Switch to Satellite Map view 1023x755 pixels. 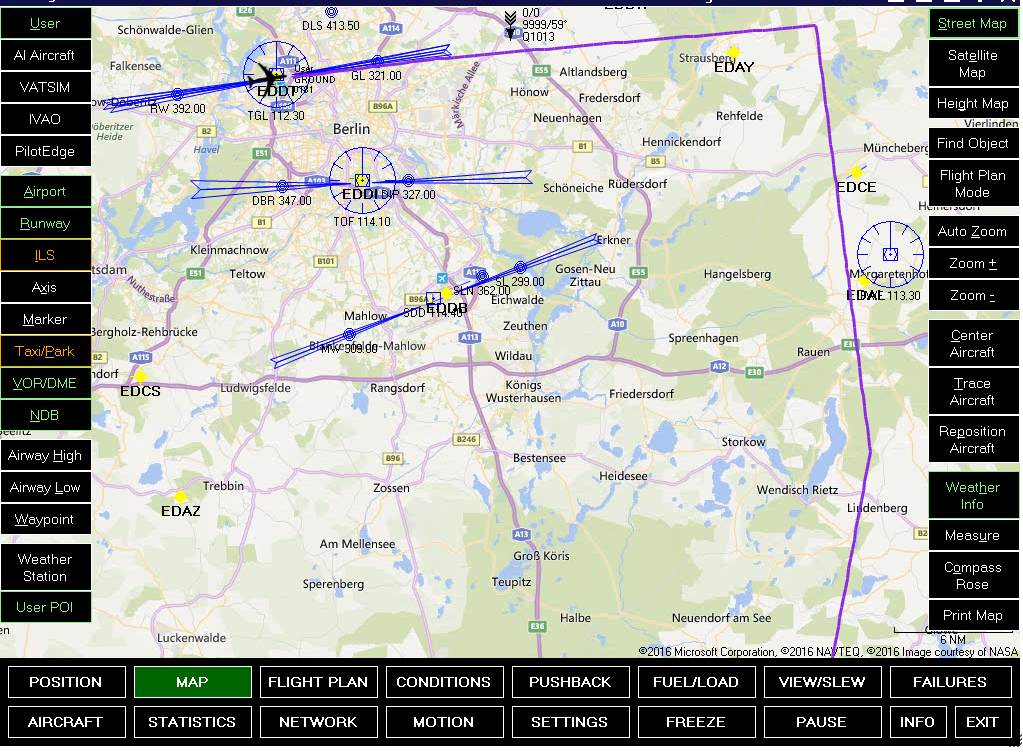pos(973,64)
